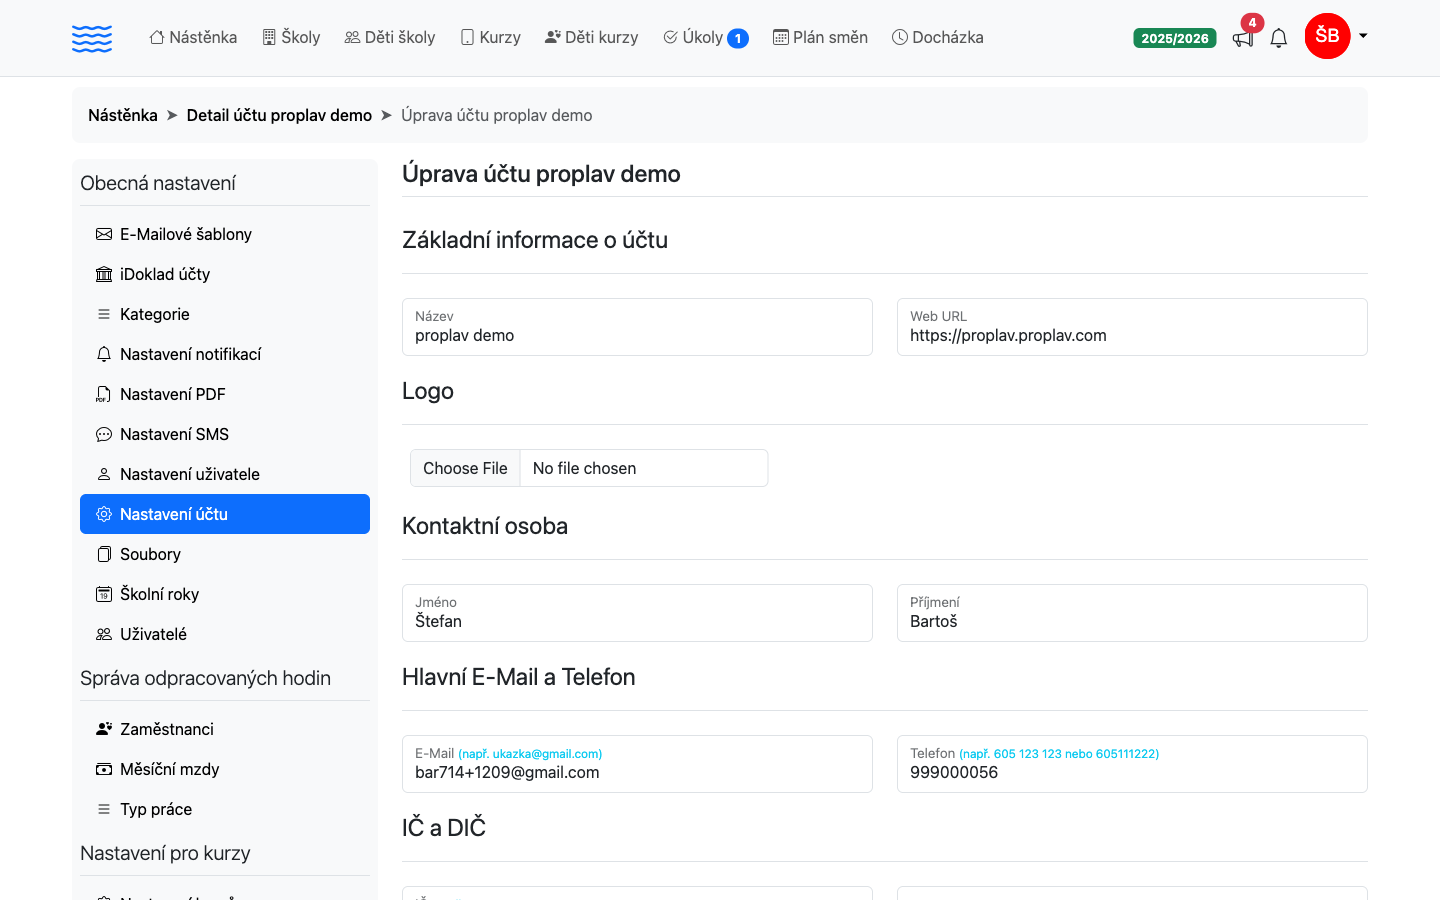1440x900 pixels.
Task: Go to Nástěnka in top navigation
Action: pyautogui.click(x=193, y=37)
